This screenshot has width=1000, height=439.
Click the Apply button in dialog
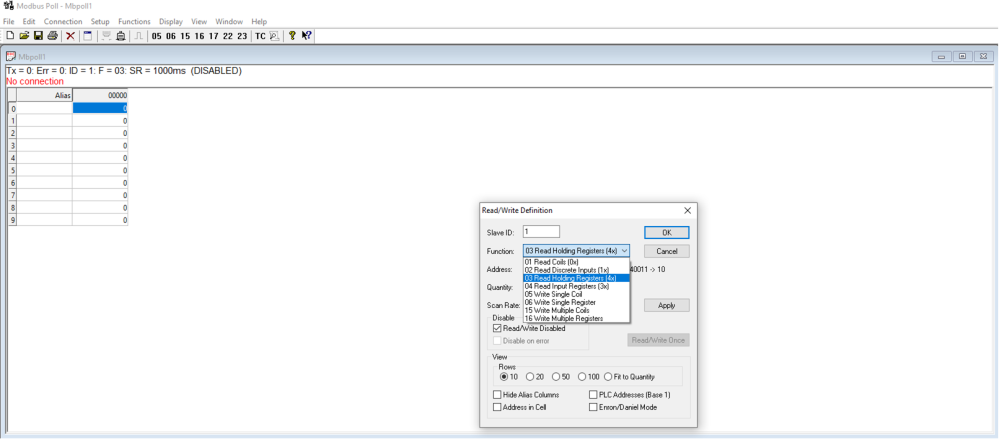(666, 306)
